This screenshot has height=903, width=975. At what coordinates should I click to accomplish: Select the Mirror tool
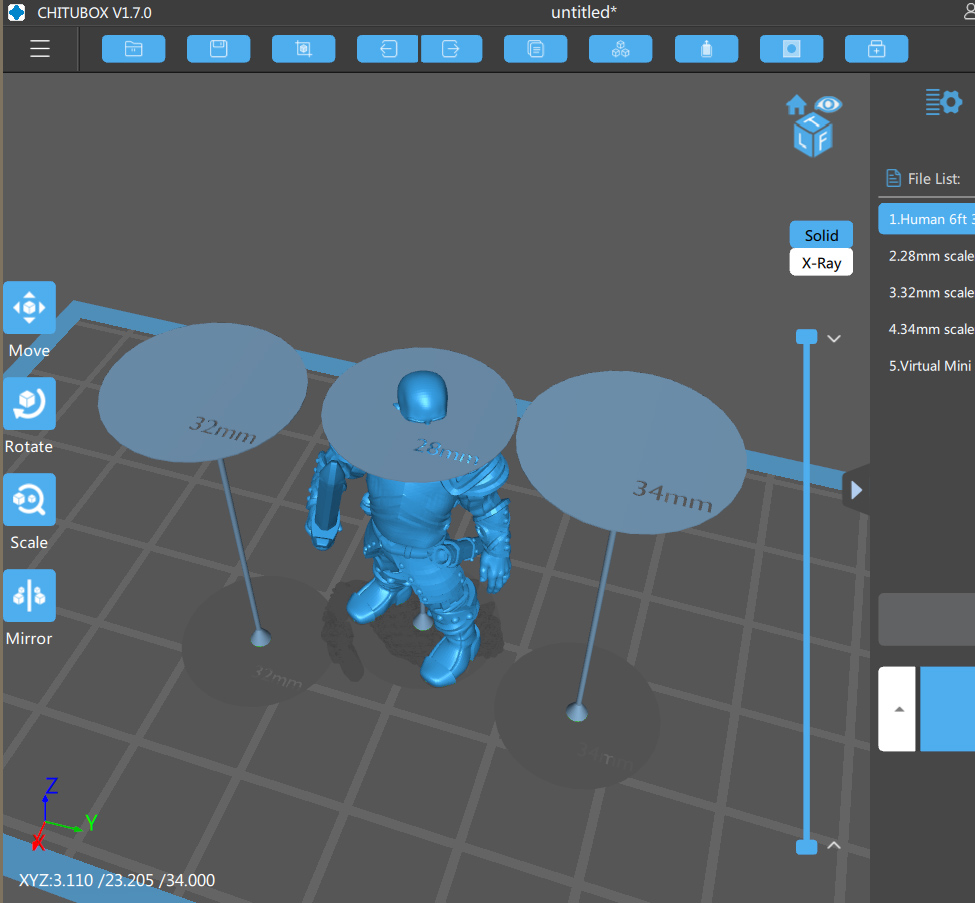[29, 595]
